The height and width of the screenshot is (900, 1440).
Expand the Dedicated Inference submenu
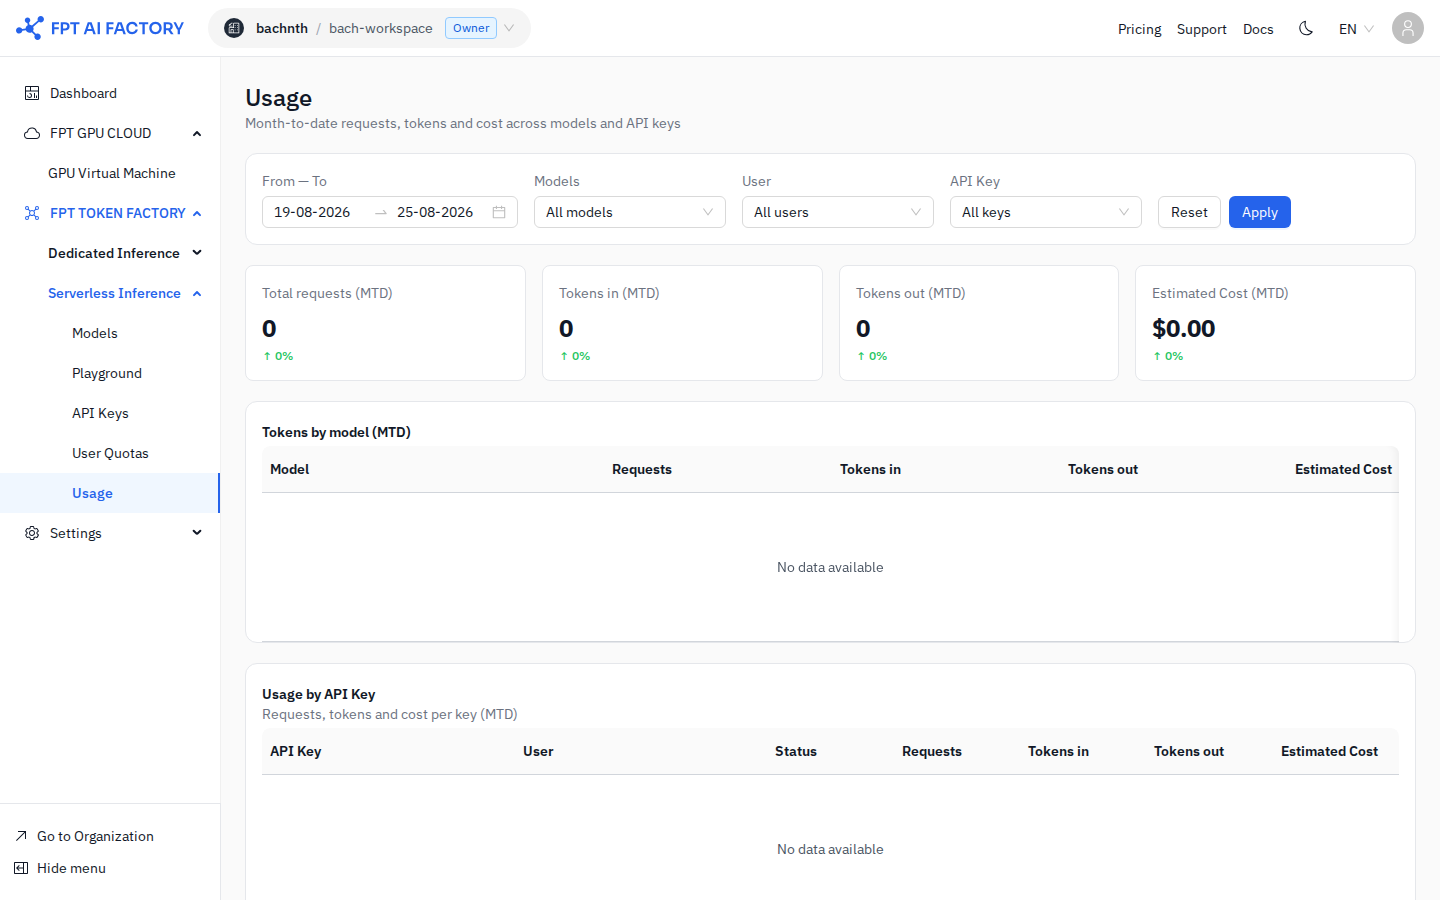pos(197,253)
